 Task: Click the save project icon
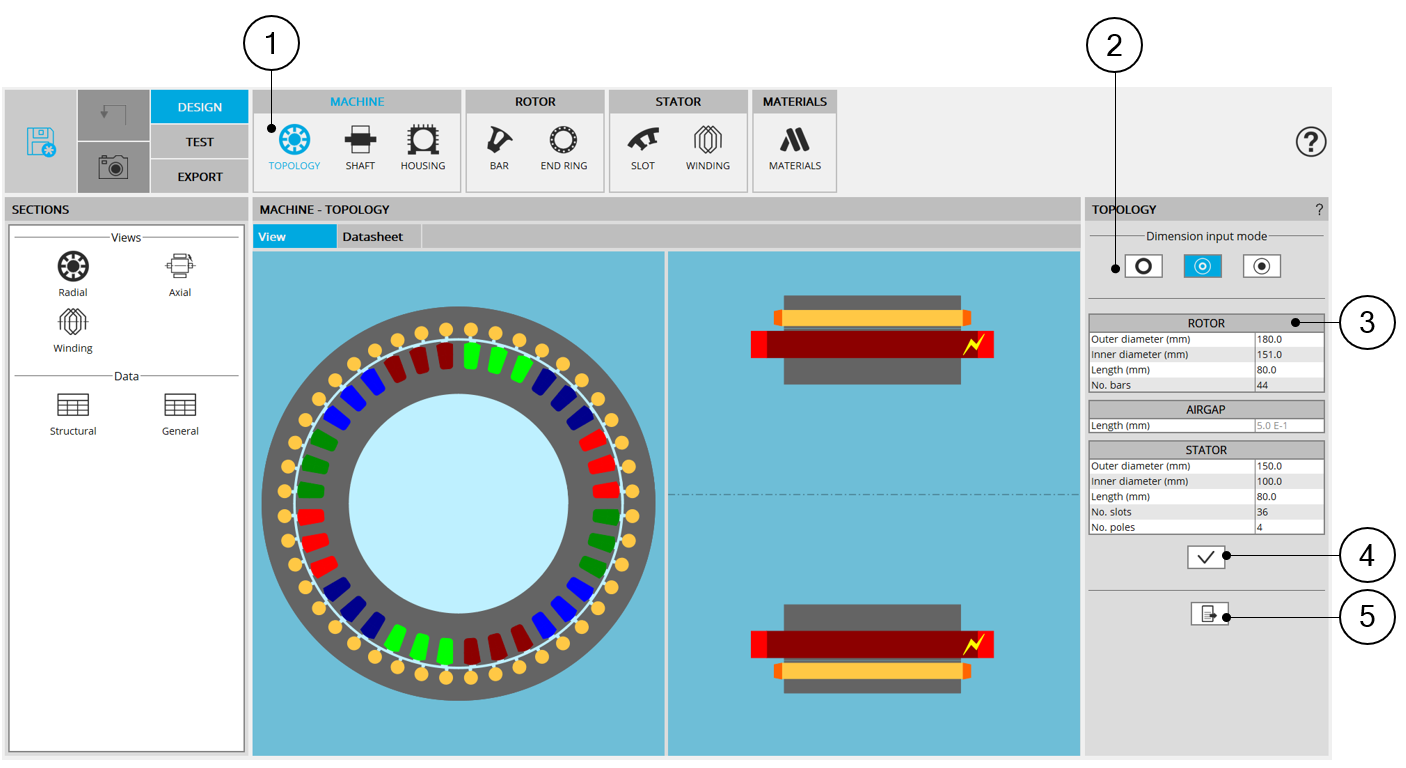tap(41, 142)
